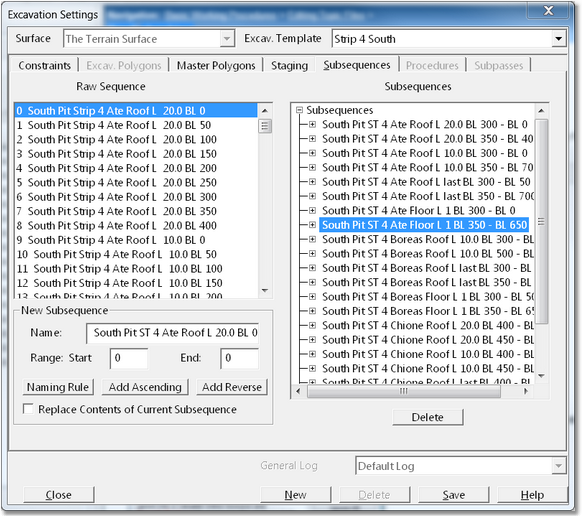The width and height of the screenshot is (582, 518).
Task: Expand the Chione Roof L 20.0 BL 400 node
Action: (312, 325)
